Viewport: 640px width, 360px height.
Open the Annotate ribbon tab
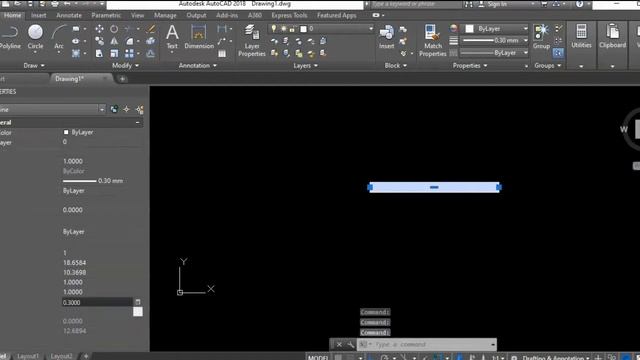coord(69,15)
